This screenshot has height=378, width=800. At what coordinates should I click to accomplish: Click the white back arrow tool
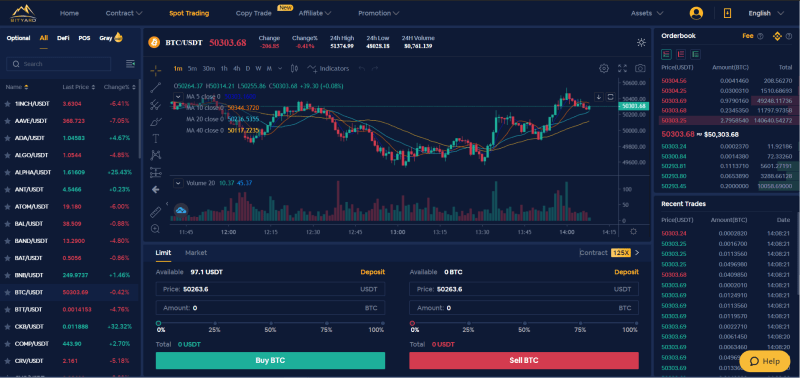pyautogui.click(x=156, y=190)
